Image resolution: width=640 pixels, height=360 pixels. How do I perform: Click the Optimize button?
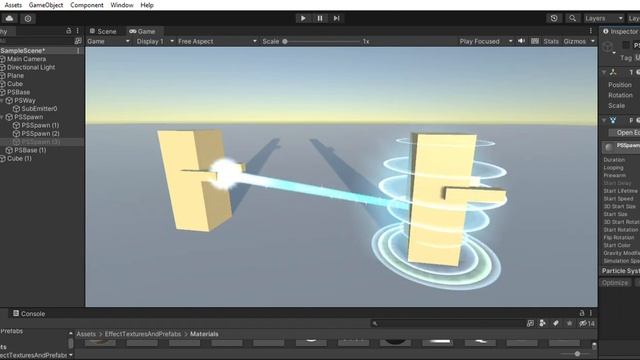pos(615,282)
